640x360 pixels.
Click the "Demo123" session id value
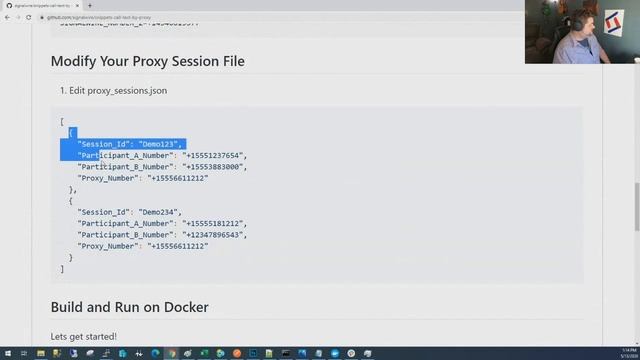(158, 144)
